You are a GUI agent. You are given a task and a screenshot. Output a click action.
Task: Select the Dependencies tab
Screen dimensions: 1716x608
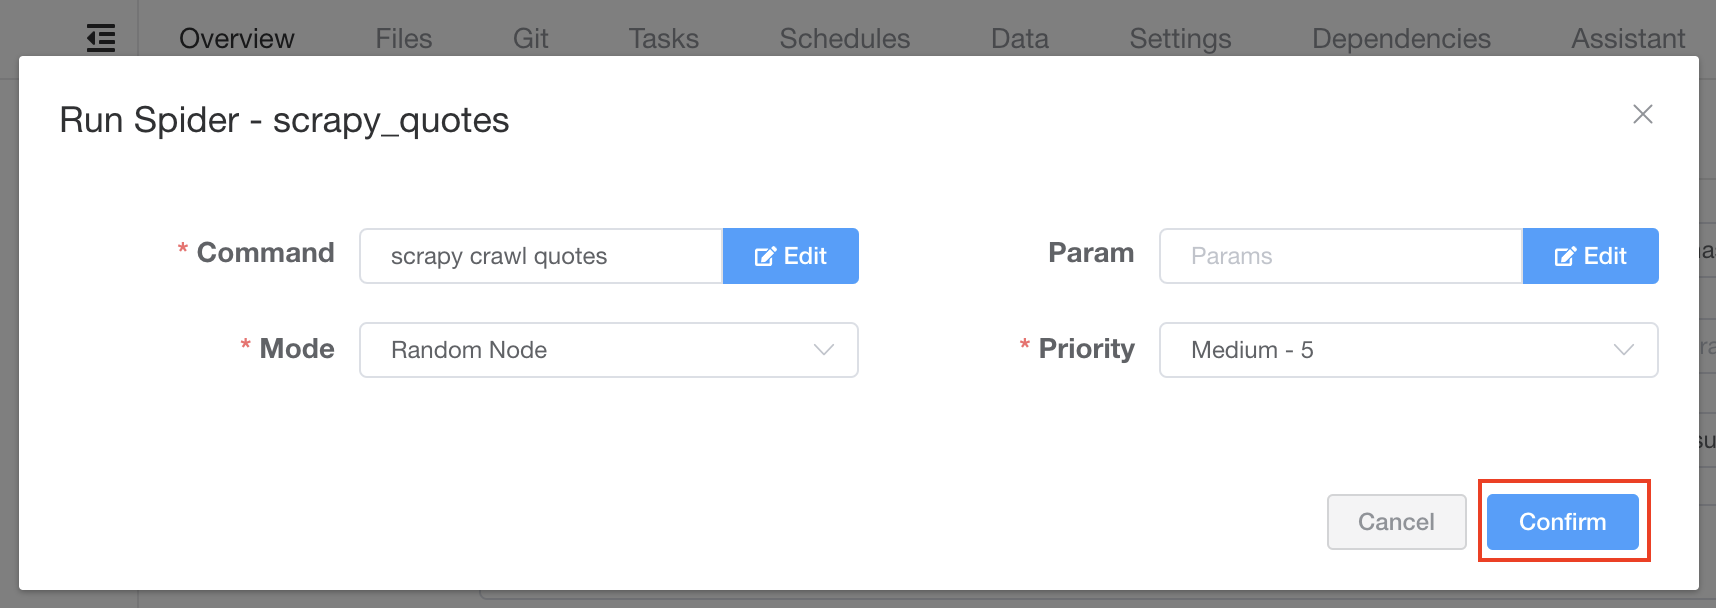1401,38
